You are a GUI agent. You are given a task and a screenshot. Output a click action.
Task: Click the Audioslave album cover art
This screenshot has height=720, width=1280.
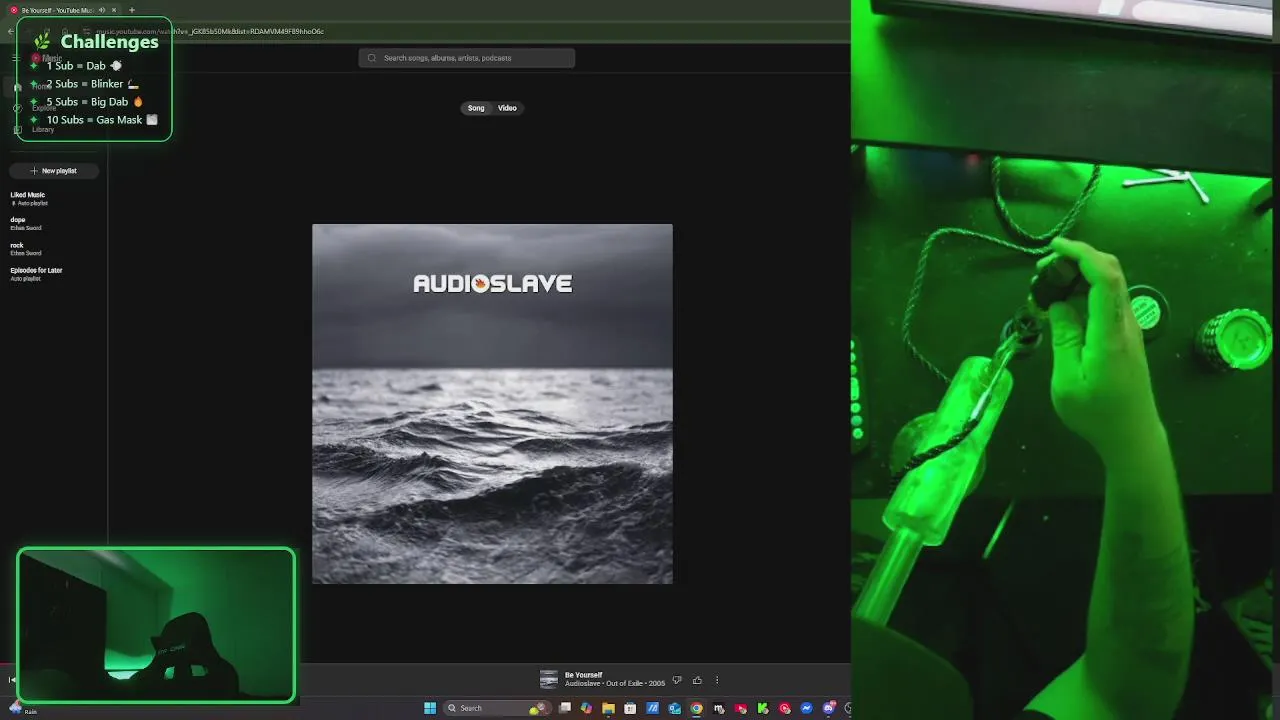pos(492,404)
